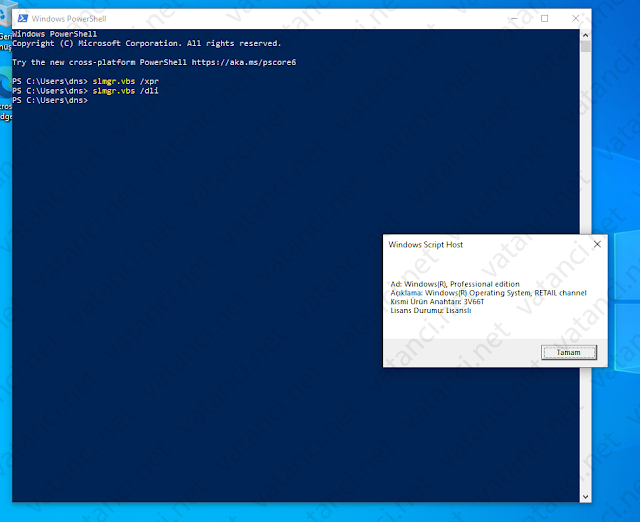Click the PowerShell scrollbar up arrow
640x522 pixels.
tap(585, 36)
